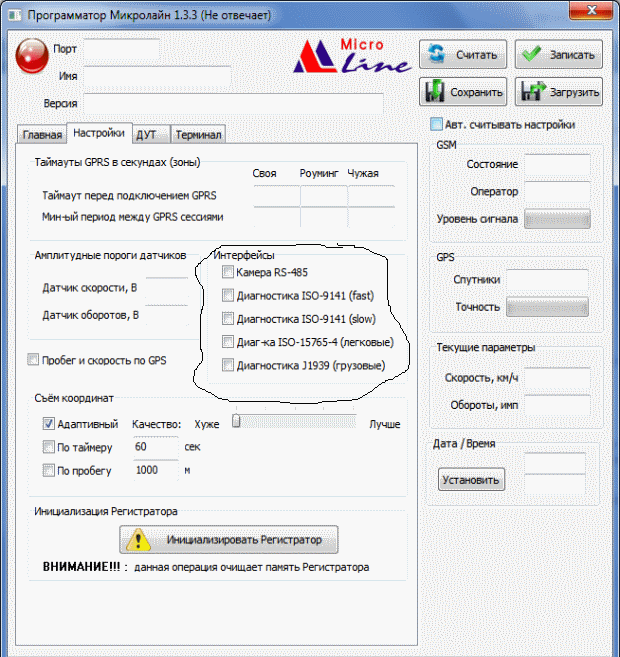Enable the Камера RS-485 checkbox
Viewport: 620px width, 657px height.
228,272
